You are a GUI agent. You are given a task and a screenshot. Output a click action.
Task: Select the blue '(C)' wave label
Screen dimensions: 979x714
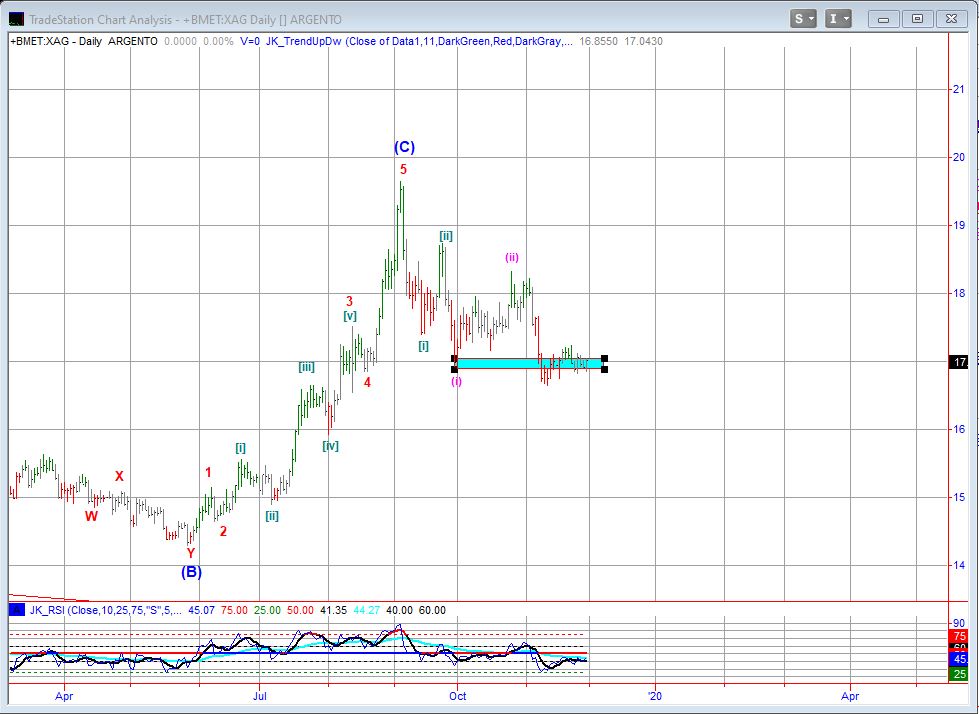tap(404, 147)
